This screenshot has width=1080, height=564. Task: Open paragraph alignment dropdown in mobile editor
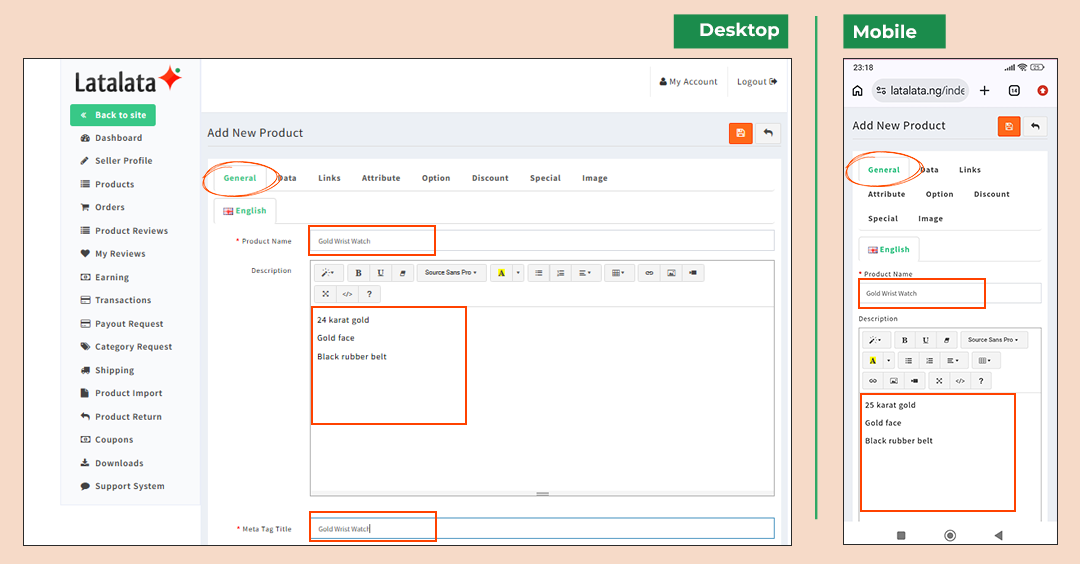pyautogui.click(x=953, y=361)
